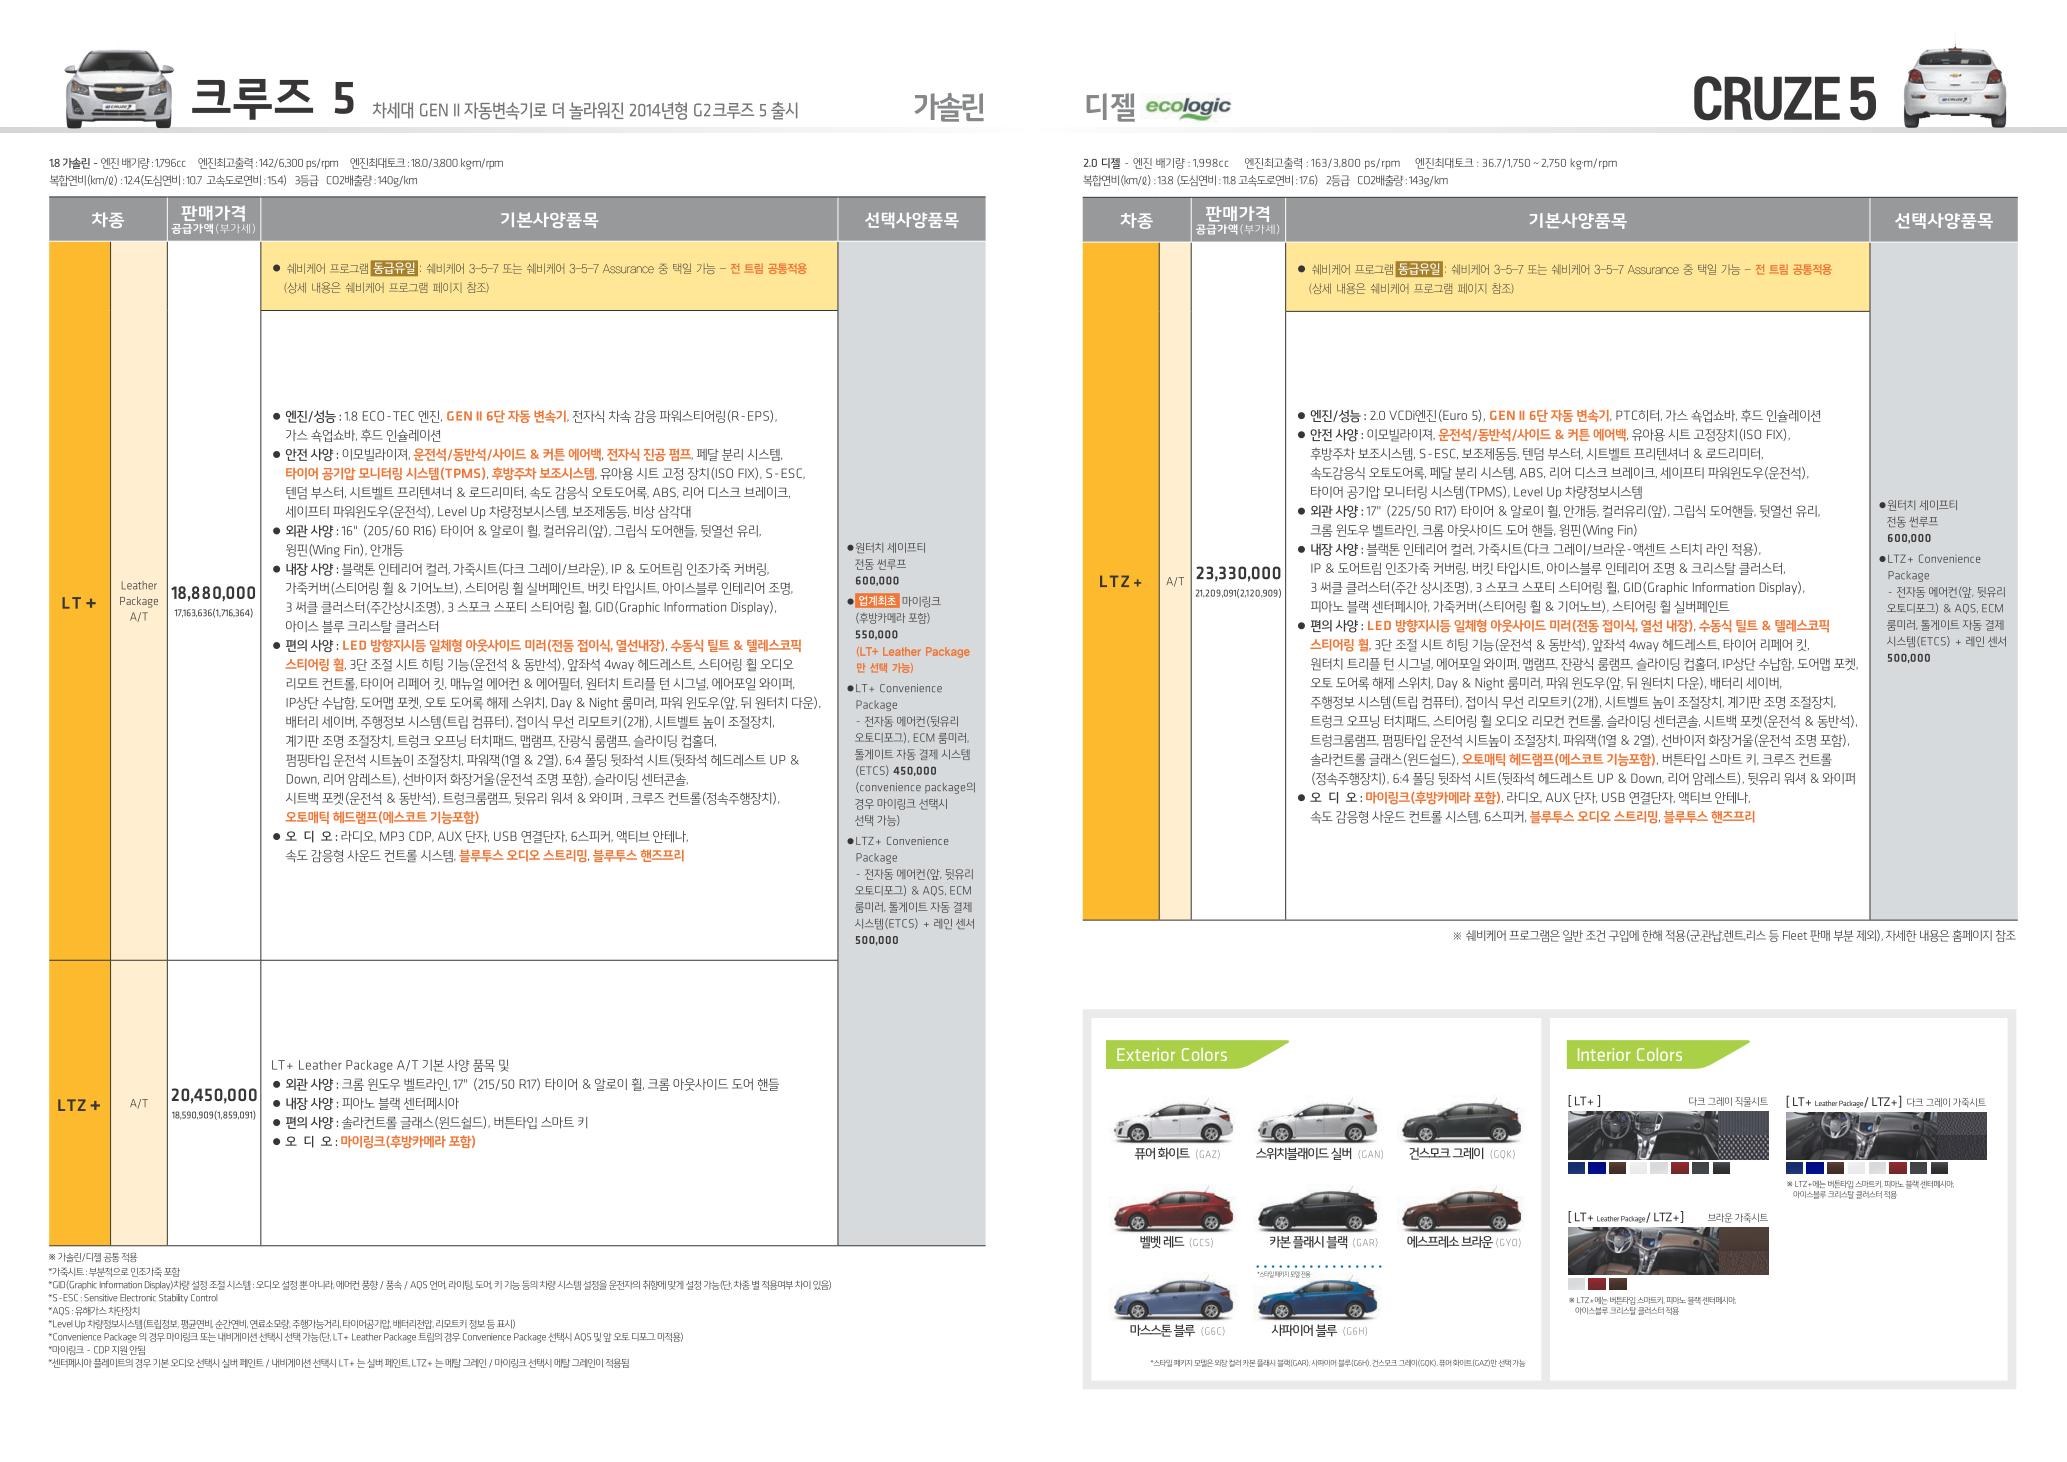Select the Carbon Flash Black (GAR) car
2067x1462 pixels.
pyautogui.click(x=1316, y=1210)
